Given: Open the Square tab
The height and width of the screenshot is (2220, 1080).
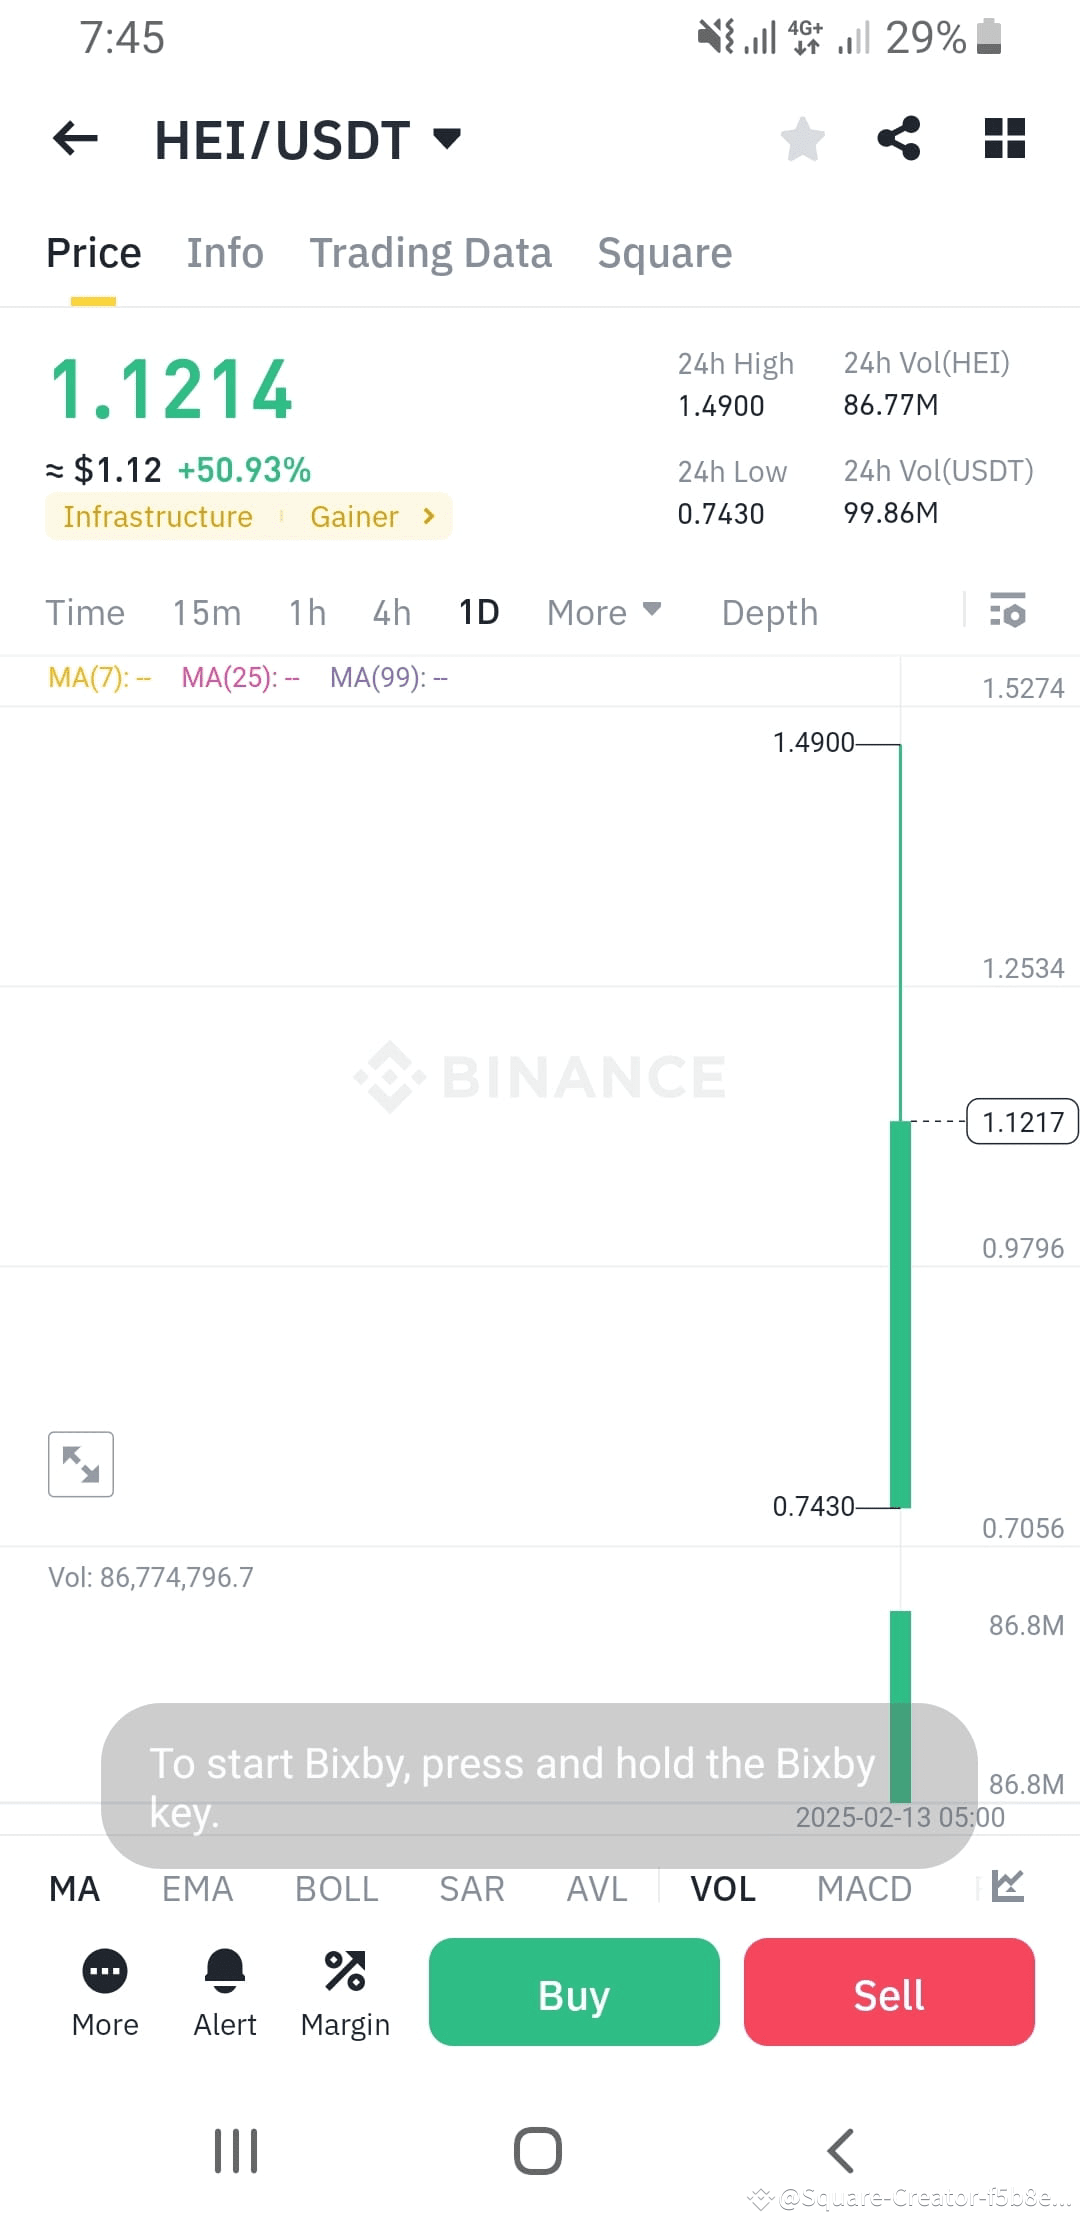Looking at the screenshot, I should click(663, 253).
